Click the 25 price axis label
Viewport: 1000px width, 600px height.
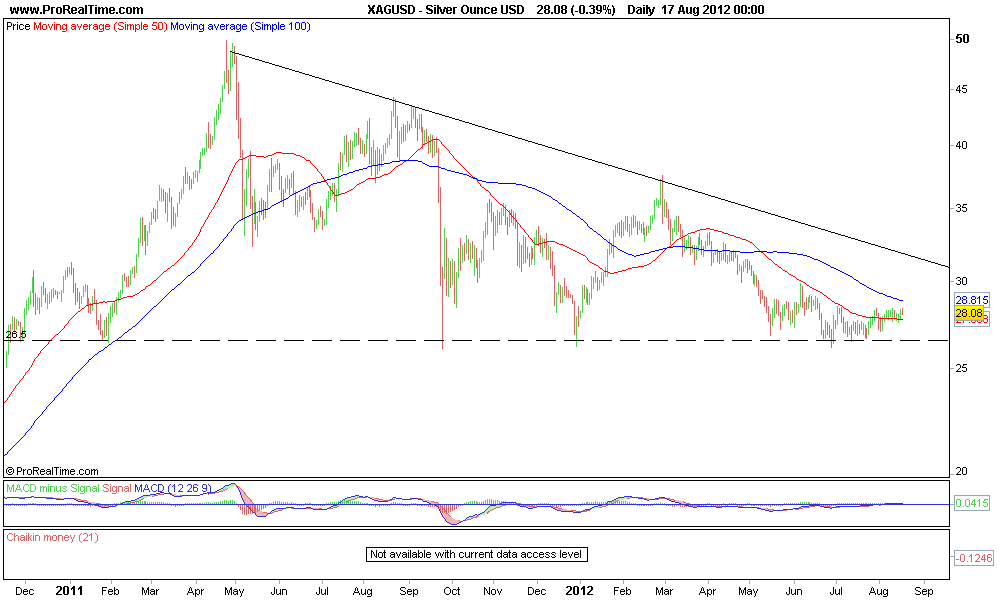(961, 369)
